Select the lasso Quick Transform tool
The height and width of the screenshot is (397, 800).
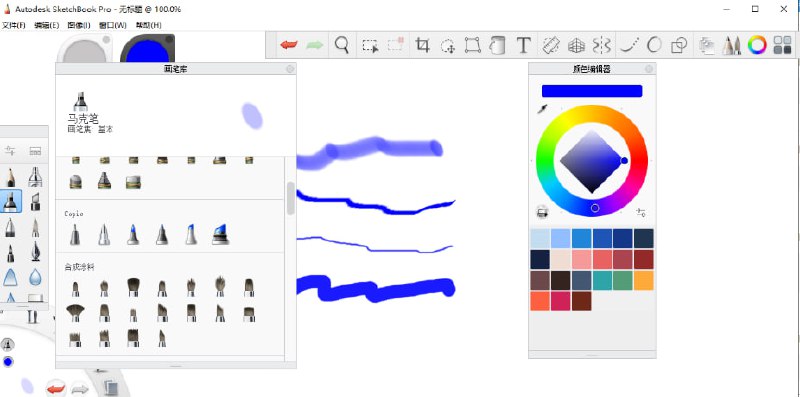click(448, 46)
